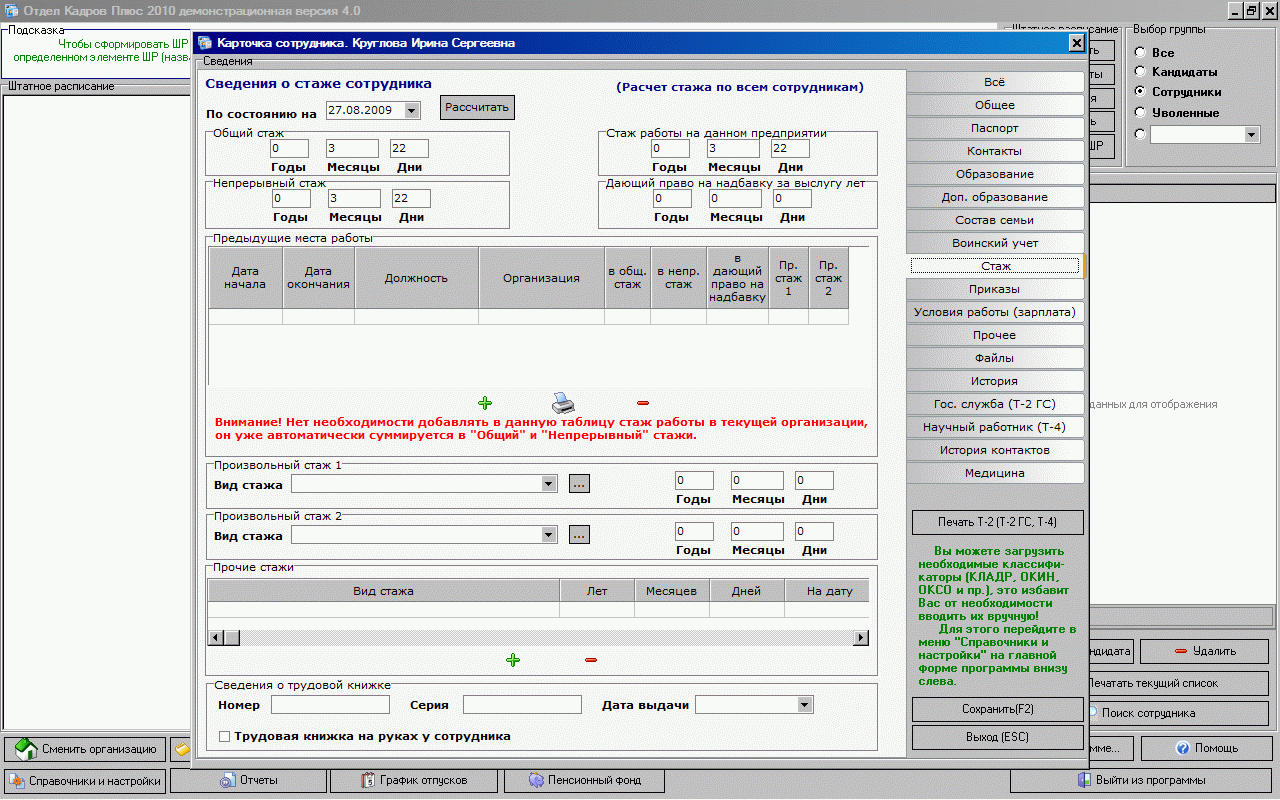Image resolution: width=1280 pixels, height=800 pixels.
Task: Click red minus under previous workplaces table
Action: [x=643, y=403]
